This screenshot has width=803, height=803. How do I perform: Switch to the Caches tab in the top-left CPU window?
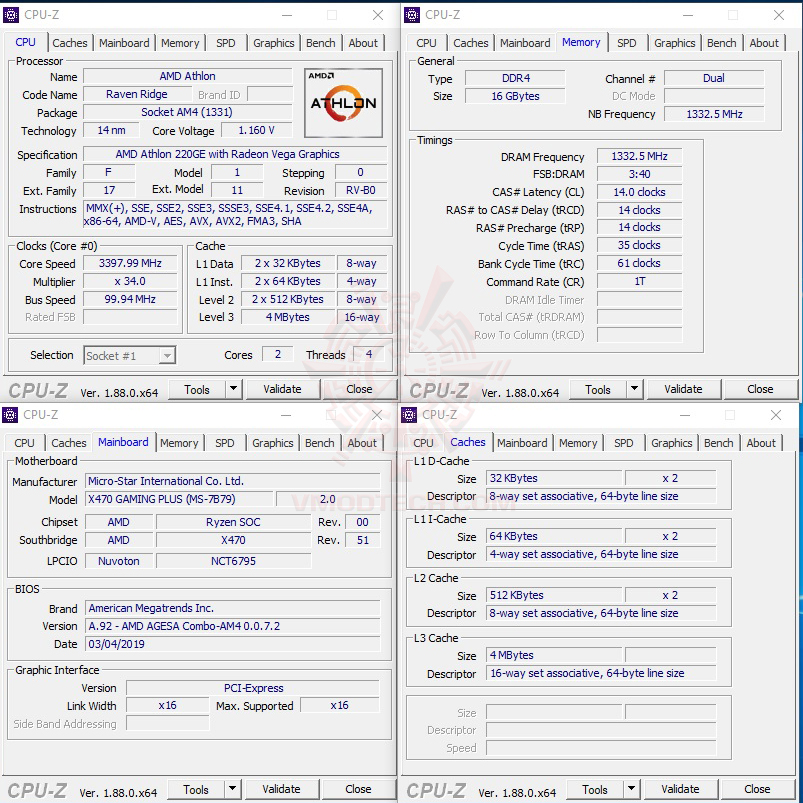click(x=70, y=43)
